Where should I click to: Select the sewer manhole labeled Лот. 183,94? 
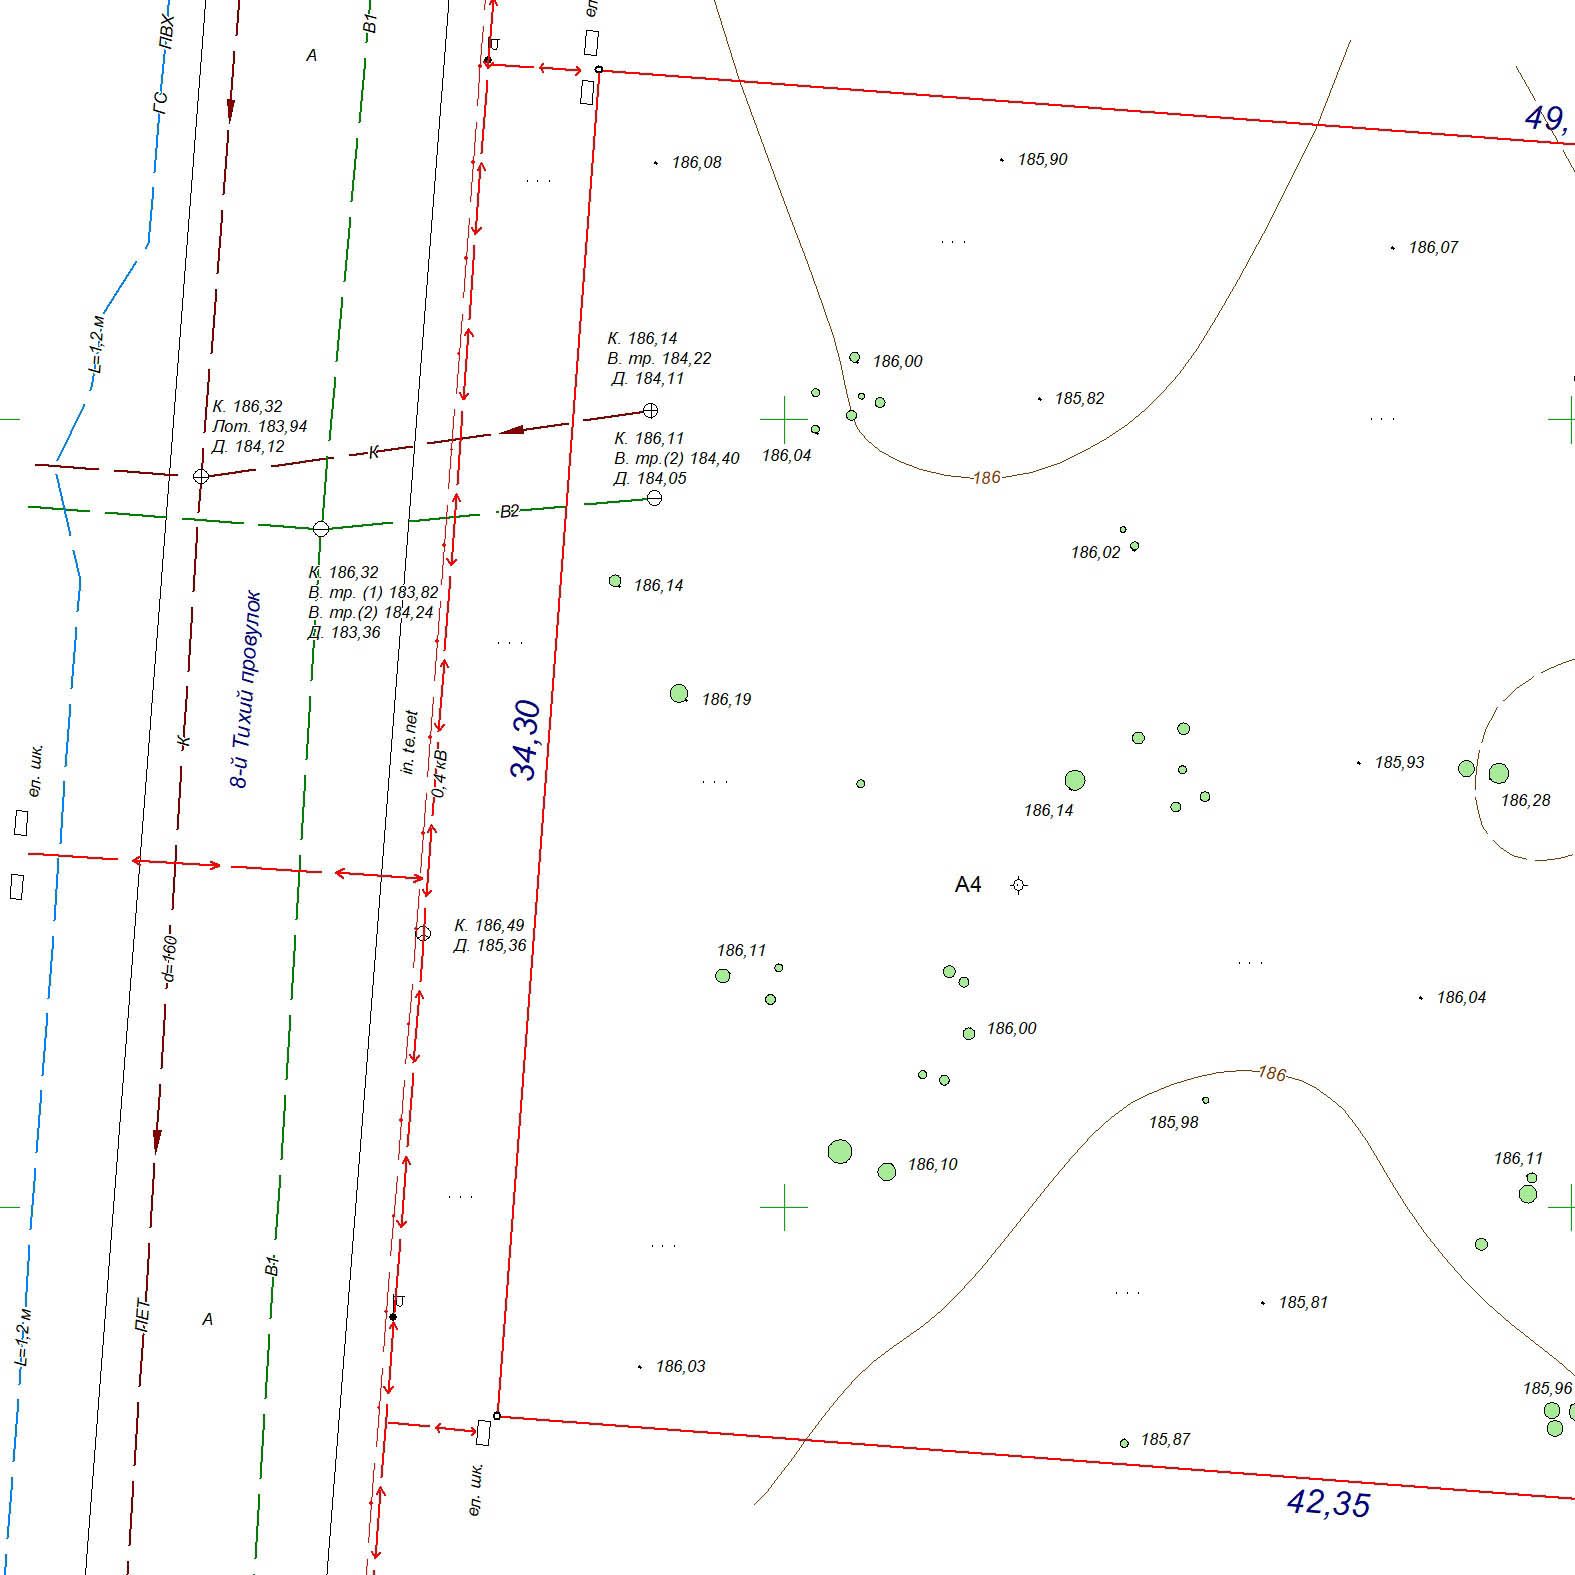201,476
